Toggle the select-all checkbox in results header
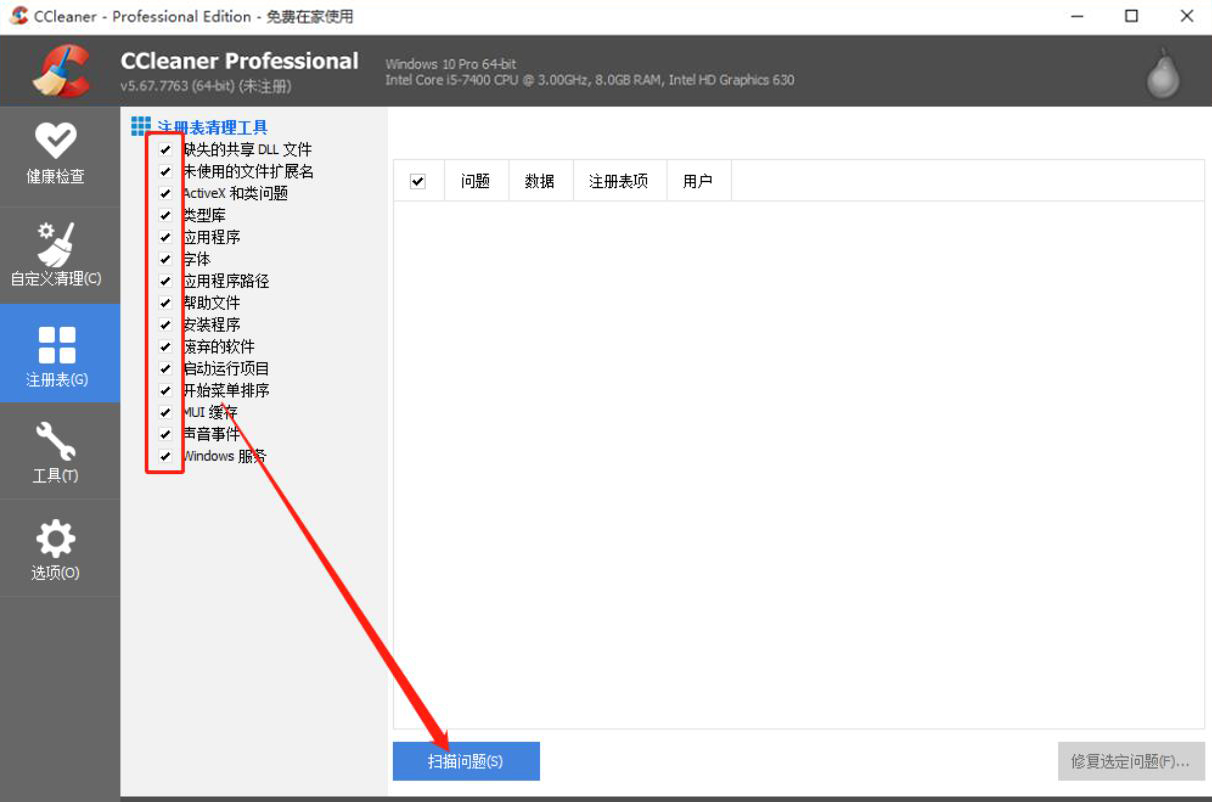This screenshot has height=802, width=1212. pos(418,181)
